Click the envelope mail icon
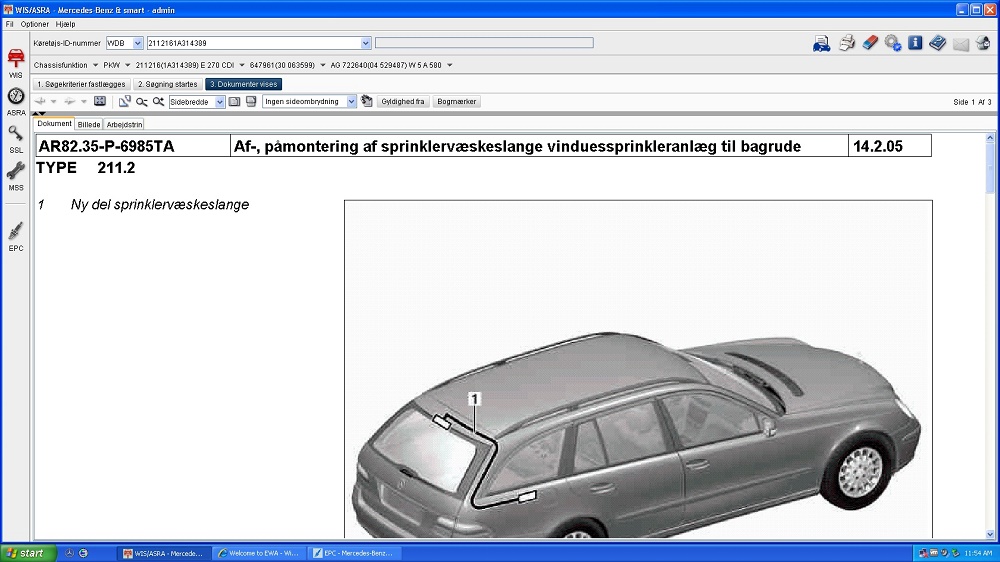 [960, 44]
